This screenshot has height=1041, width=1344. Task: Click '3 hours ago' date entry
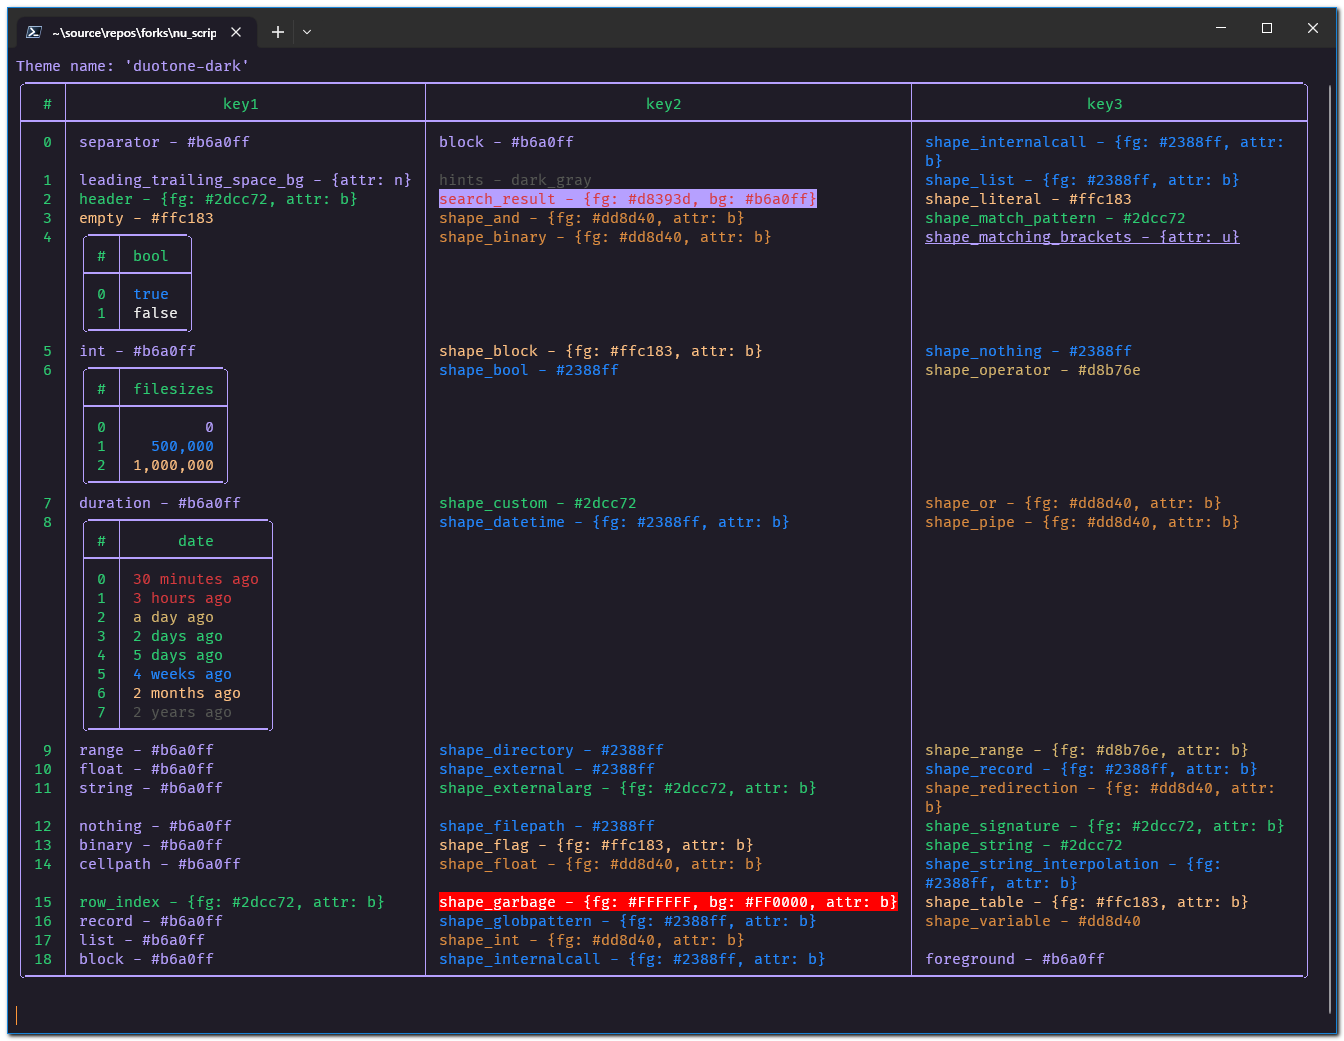(183, 598)
